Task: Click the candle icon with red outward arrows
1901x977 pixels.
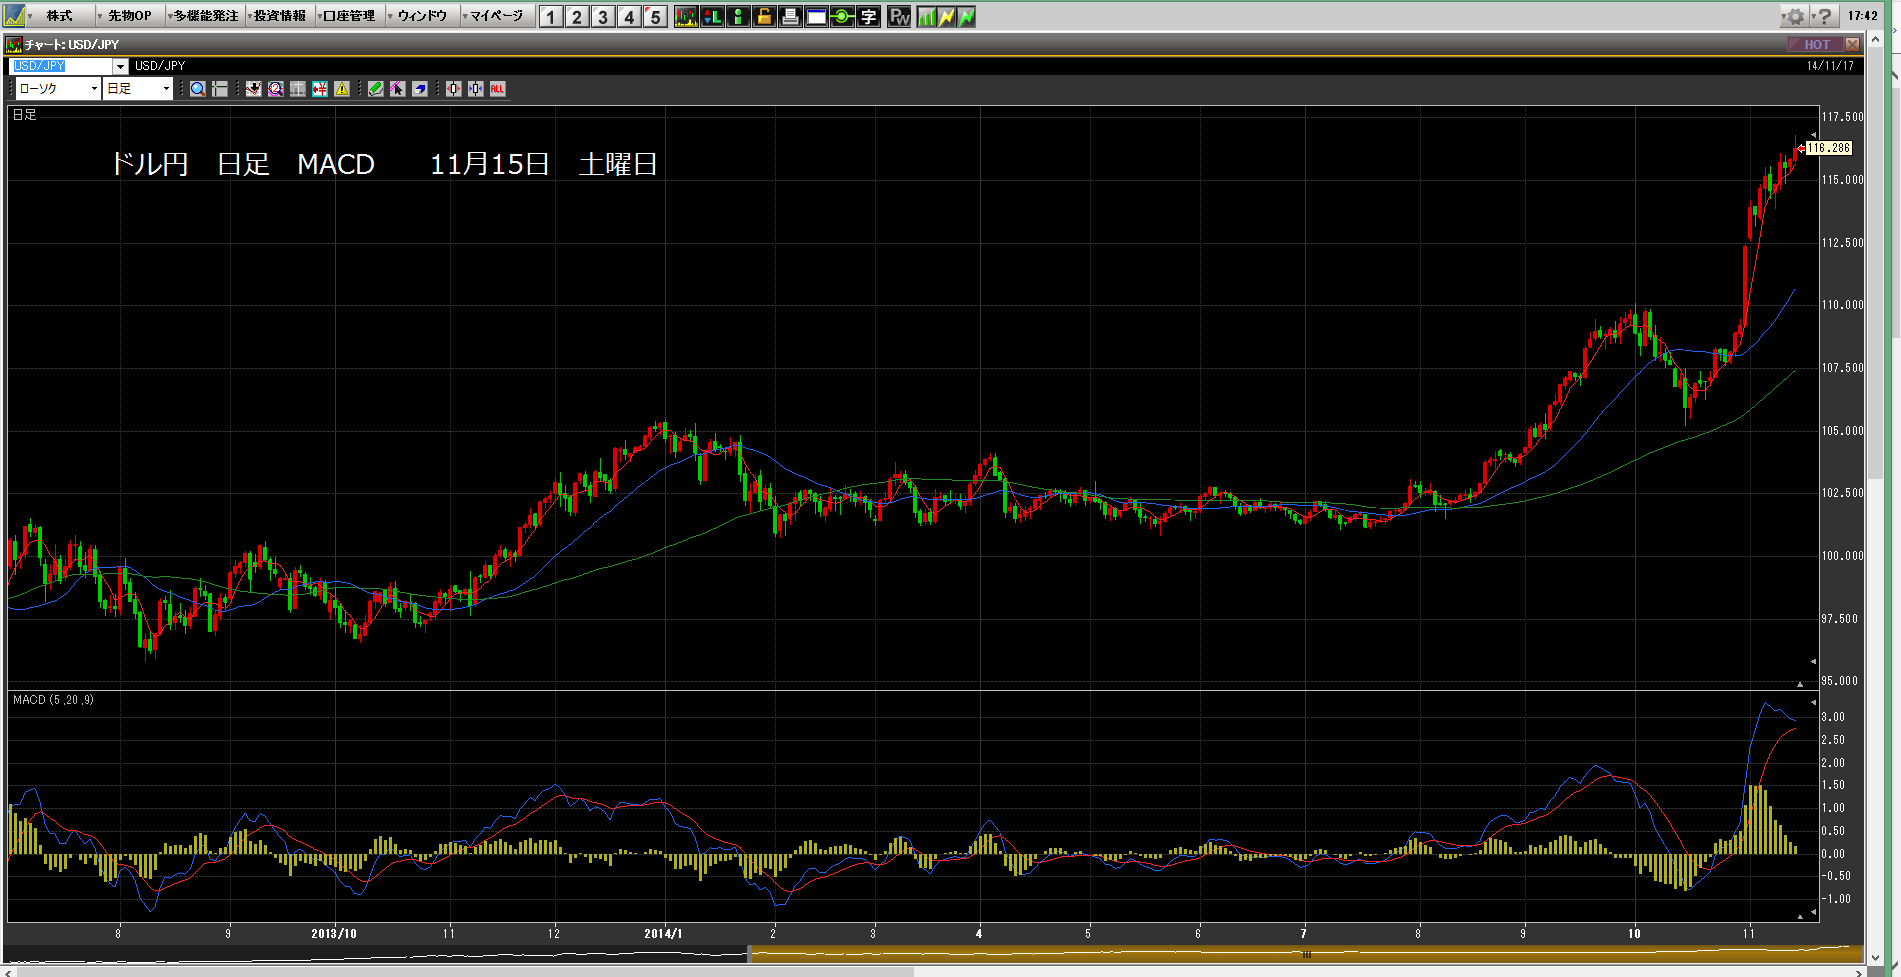Action: (x=454, y=89)
